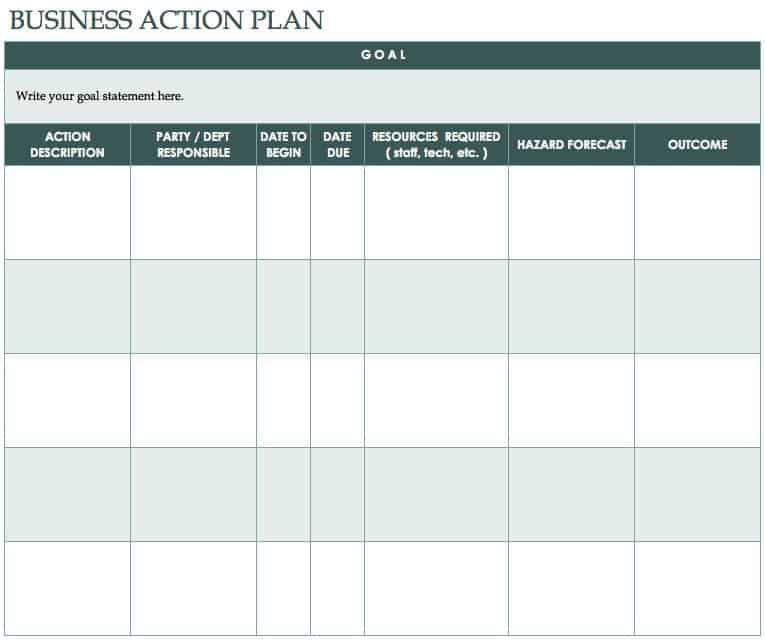Click third row Date to Begin cell

[x=283, y=400]
